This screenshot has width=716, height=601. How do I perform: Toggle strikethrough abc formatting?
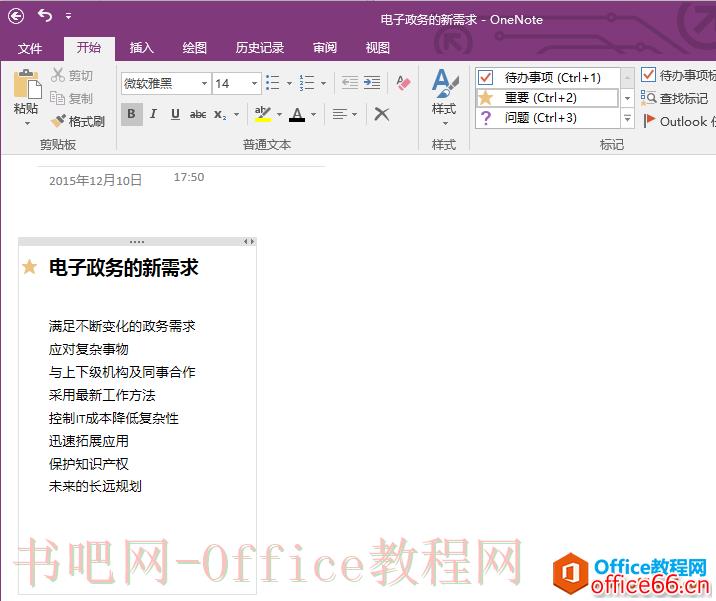198,114
